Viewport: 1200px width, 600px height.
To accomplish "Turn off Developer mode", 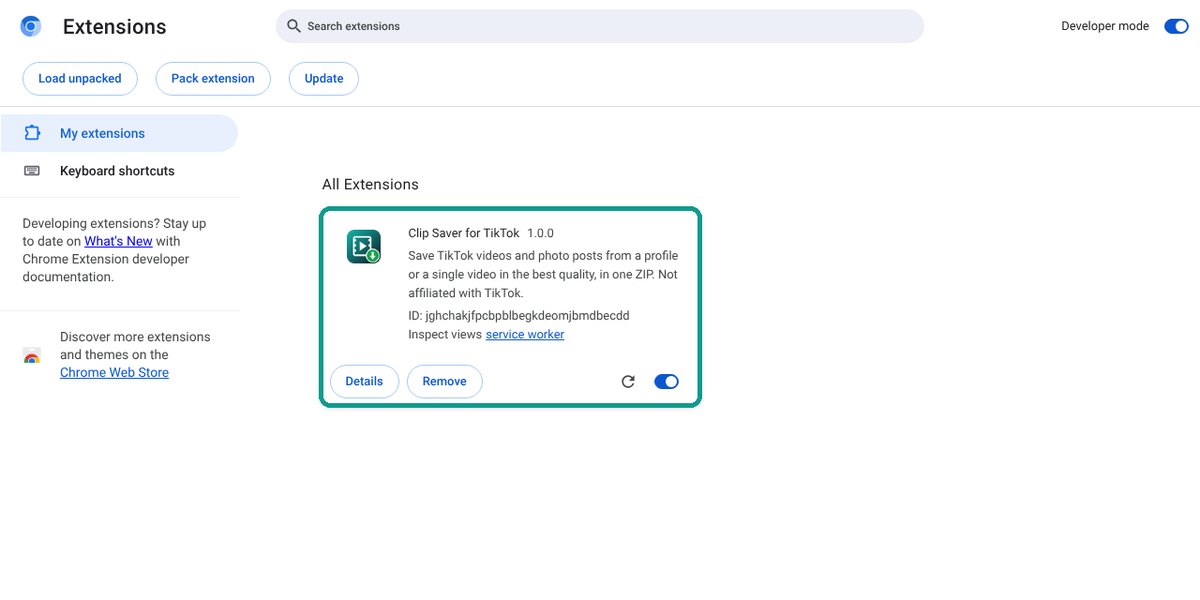I will click(x=1176, y=26).
